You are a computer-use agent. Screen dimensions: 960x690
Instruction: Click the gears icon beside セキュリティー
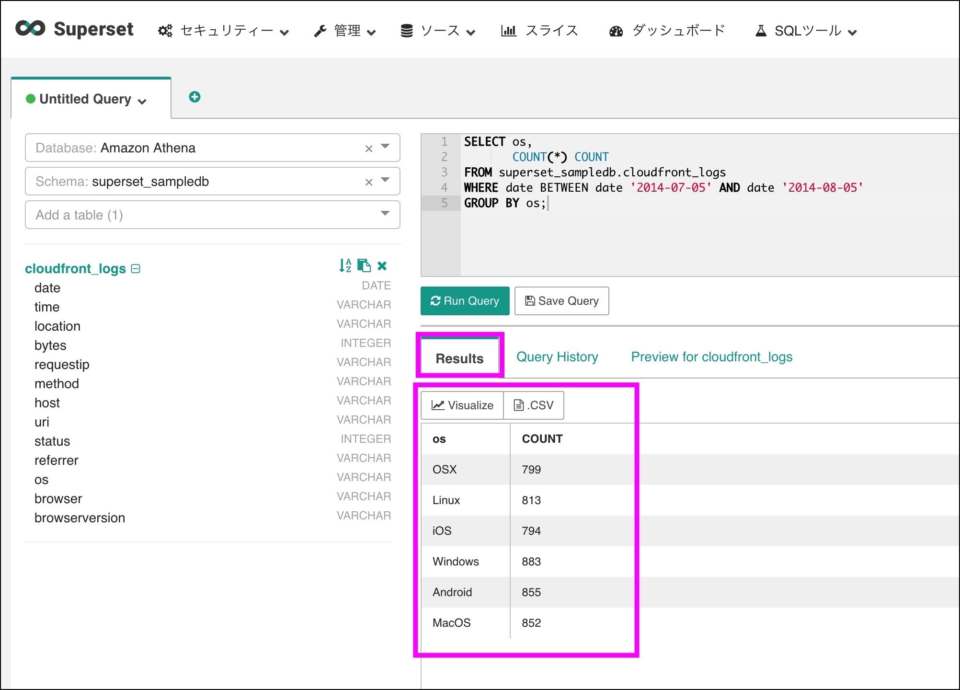pyautogui.click(x=167, y=30)
